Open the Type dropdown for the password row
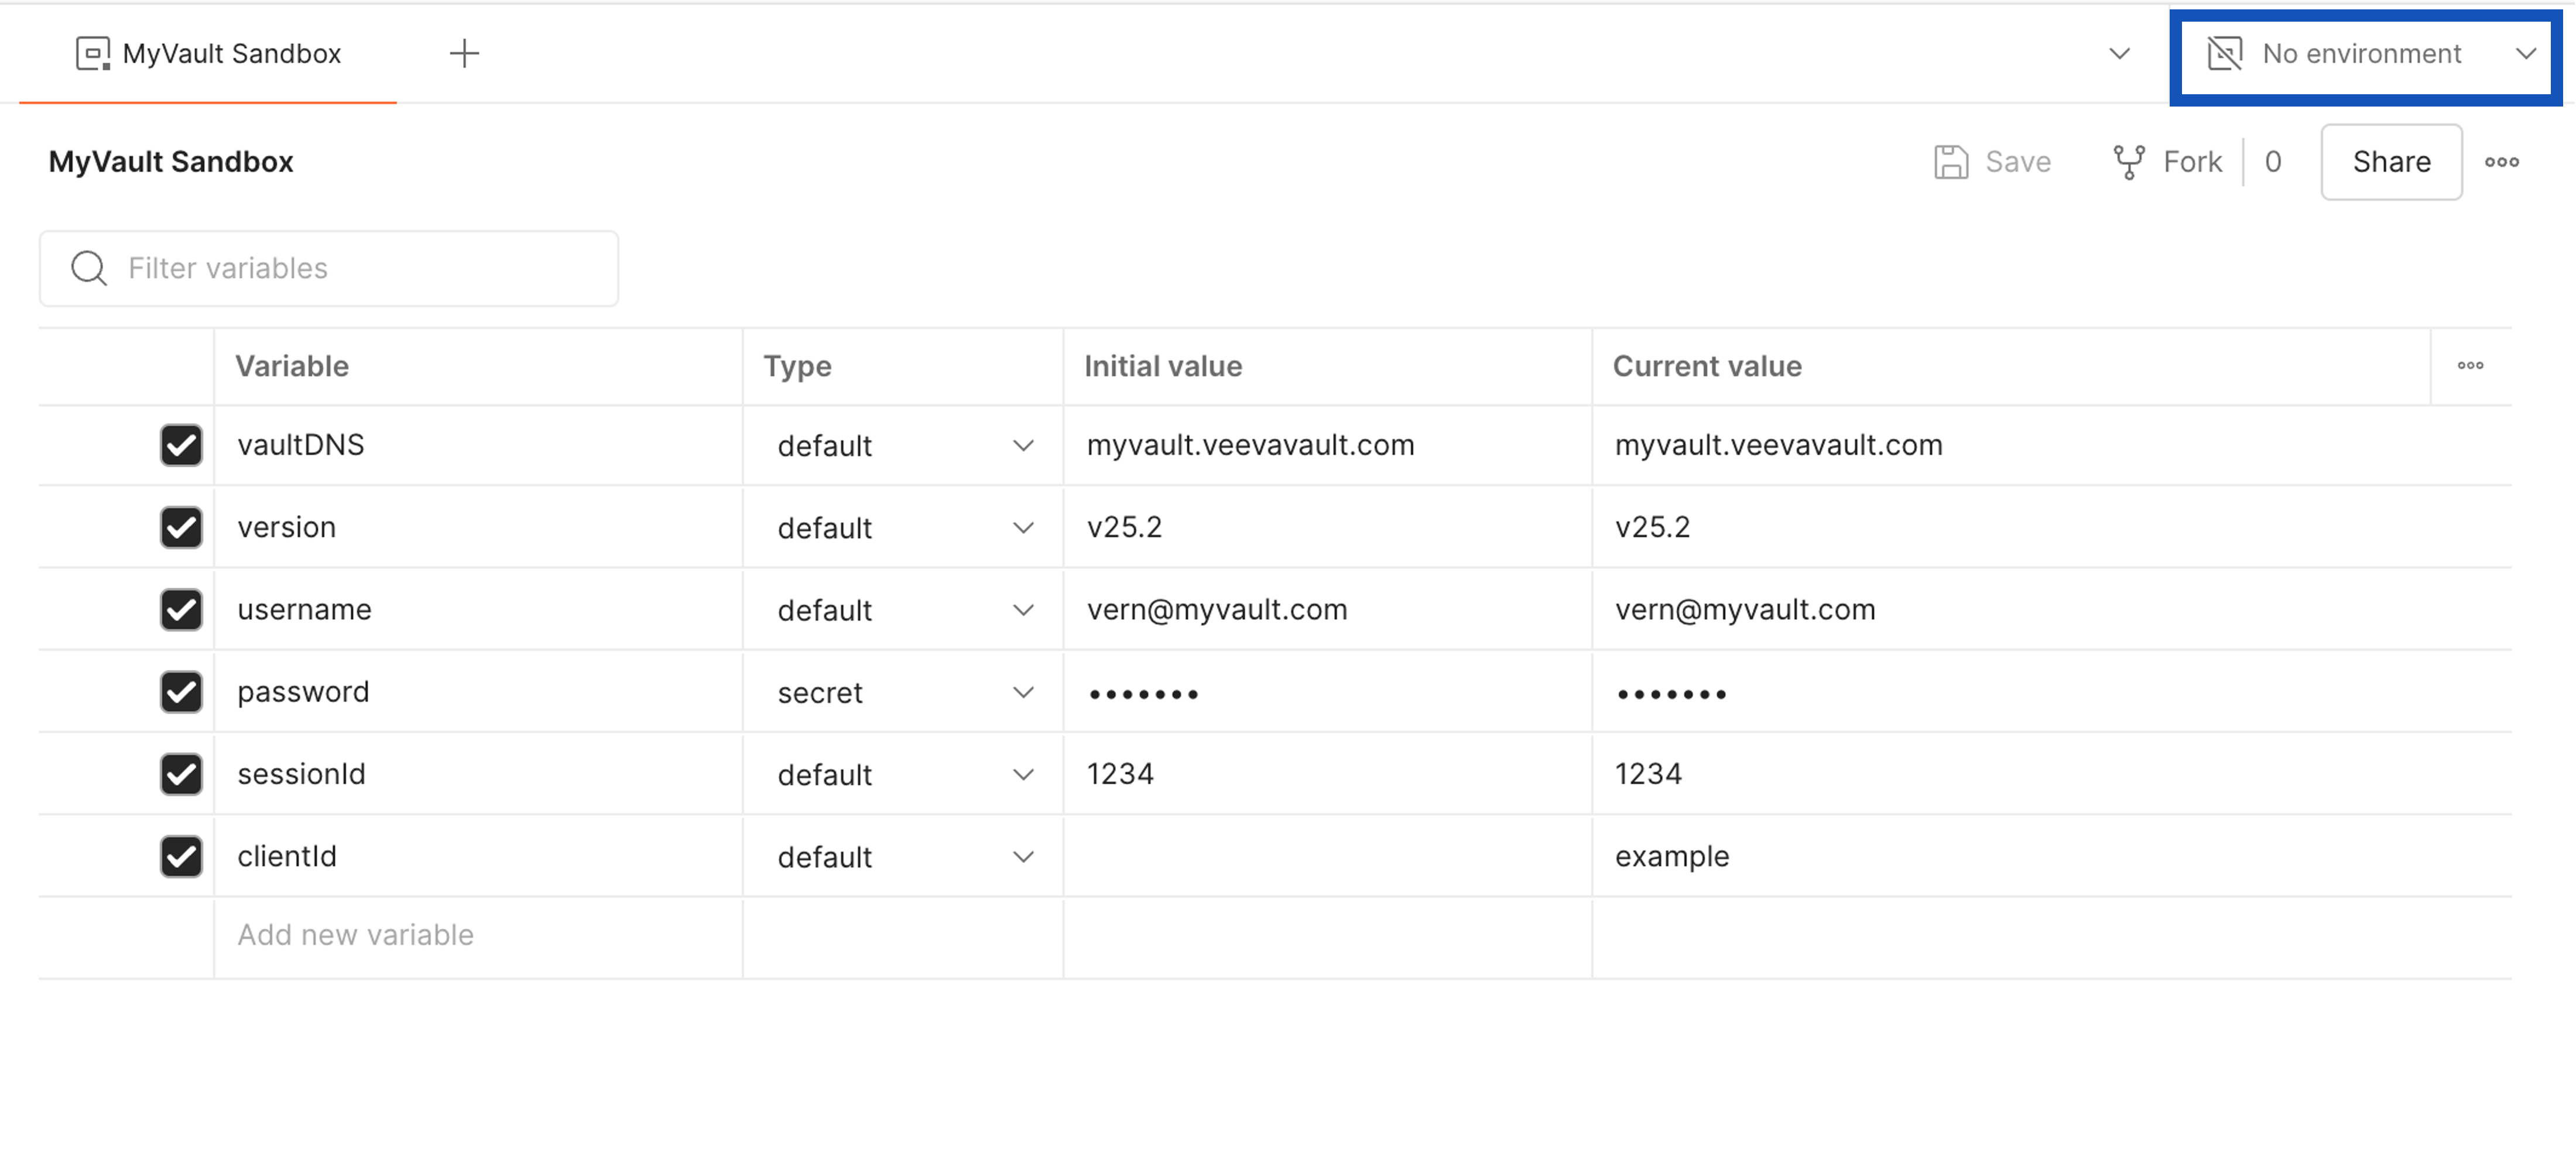The width and height of the screenshot is (2576, 1159). click(x=1022, y=692)
